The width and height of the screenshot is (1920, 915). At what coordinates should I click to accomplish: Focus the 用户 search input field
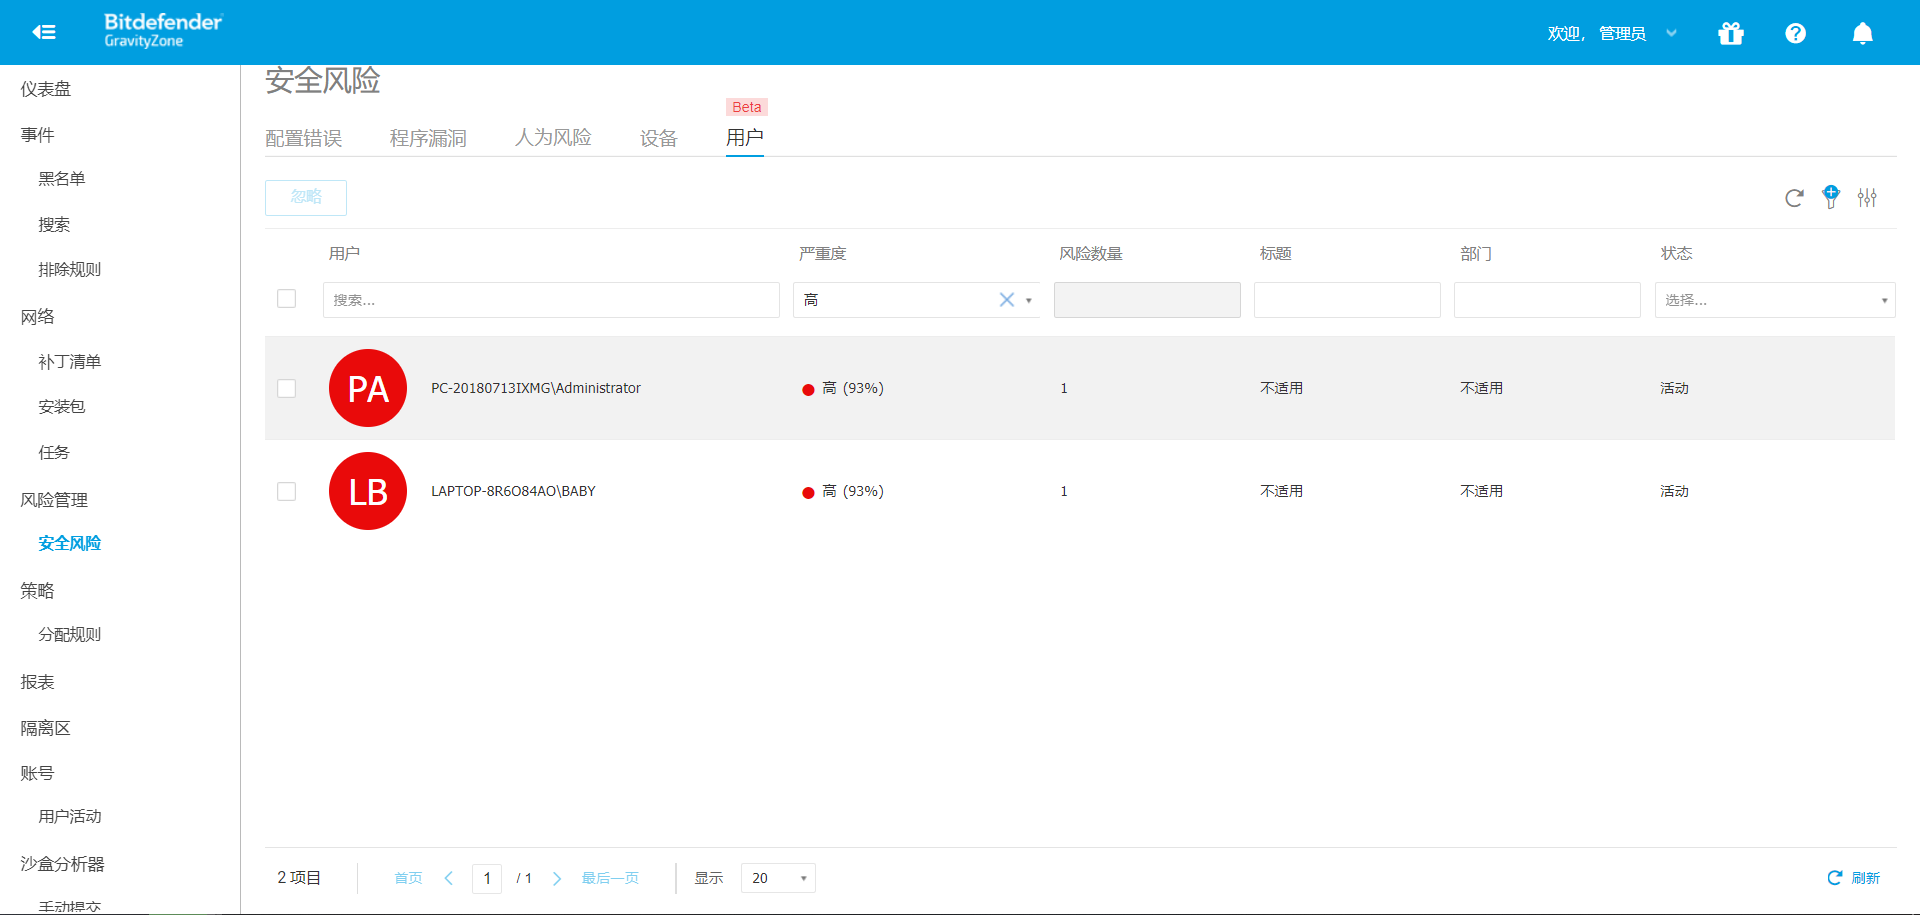pos(551,300)
